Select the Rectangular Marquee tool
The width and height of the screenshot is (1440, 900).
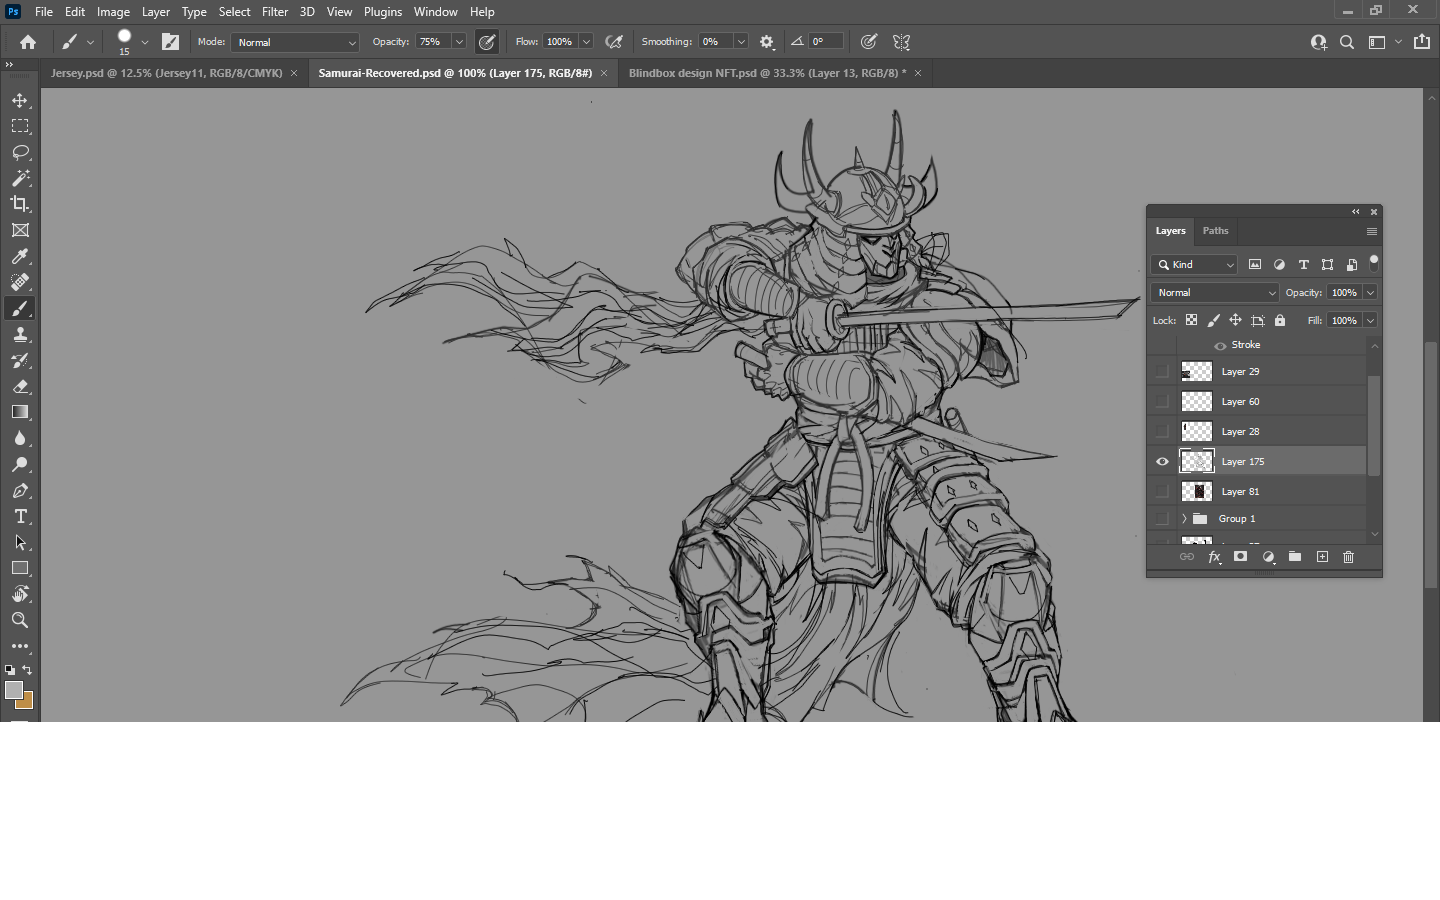20,126
